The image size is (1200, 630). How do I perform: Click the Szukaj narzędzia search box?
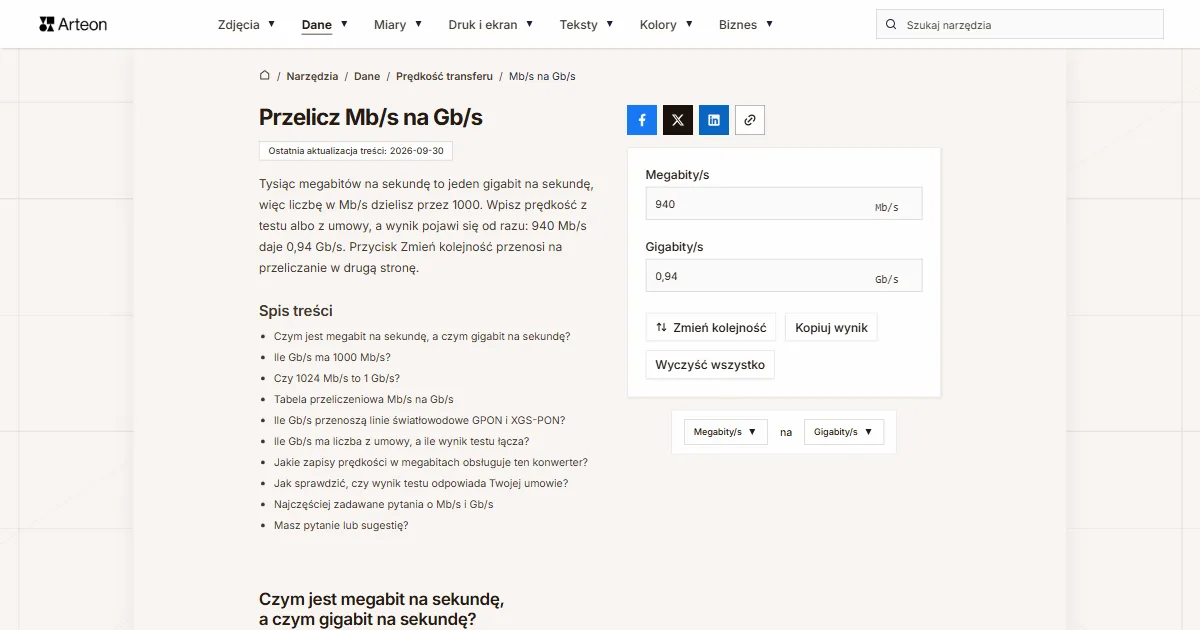pos(1020,25)
